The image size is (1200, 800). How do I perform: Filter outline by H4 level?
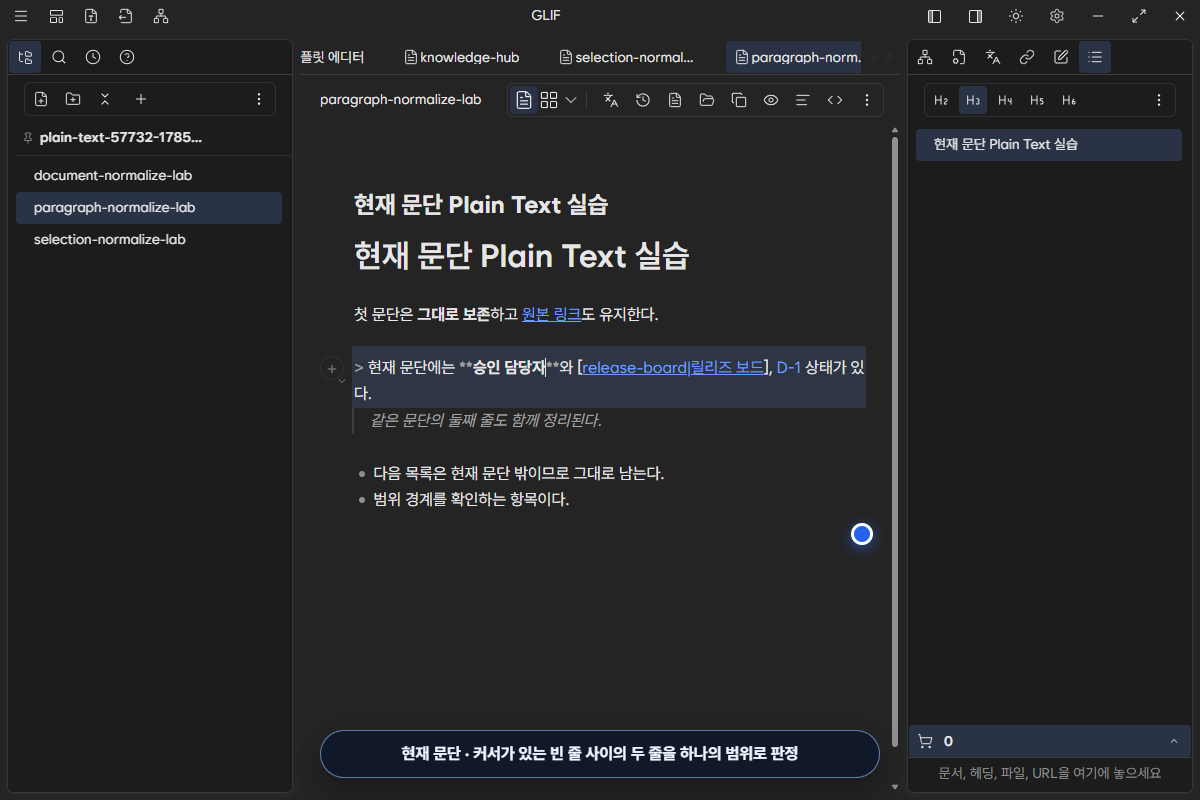(x=1005, y=100)
